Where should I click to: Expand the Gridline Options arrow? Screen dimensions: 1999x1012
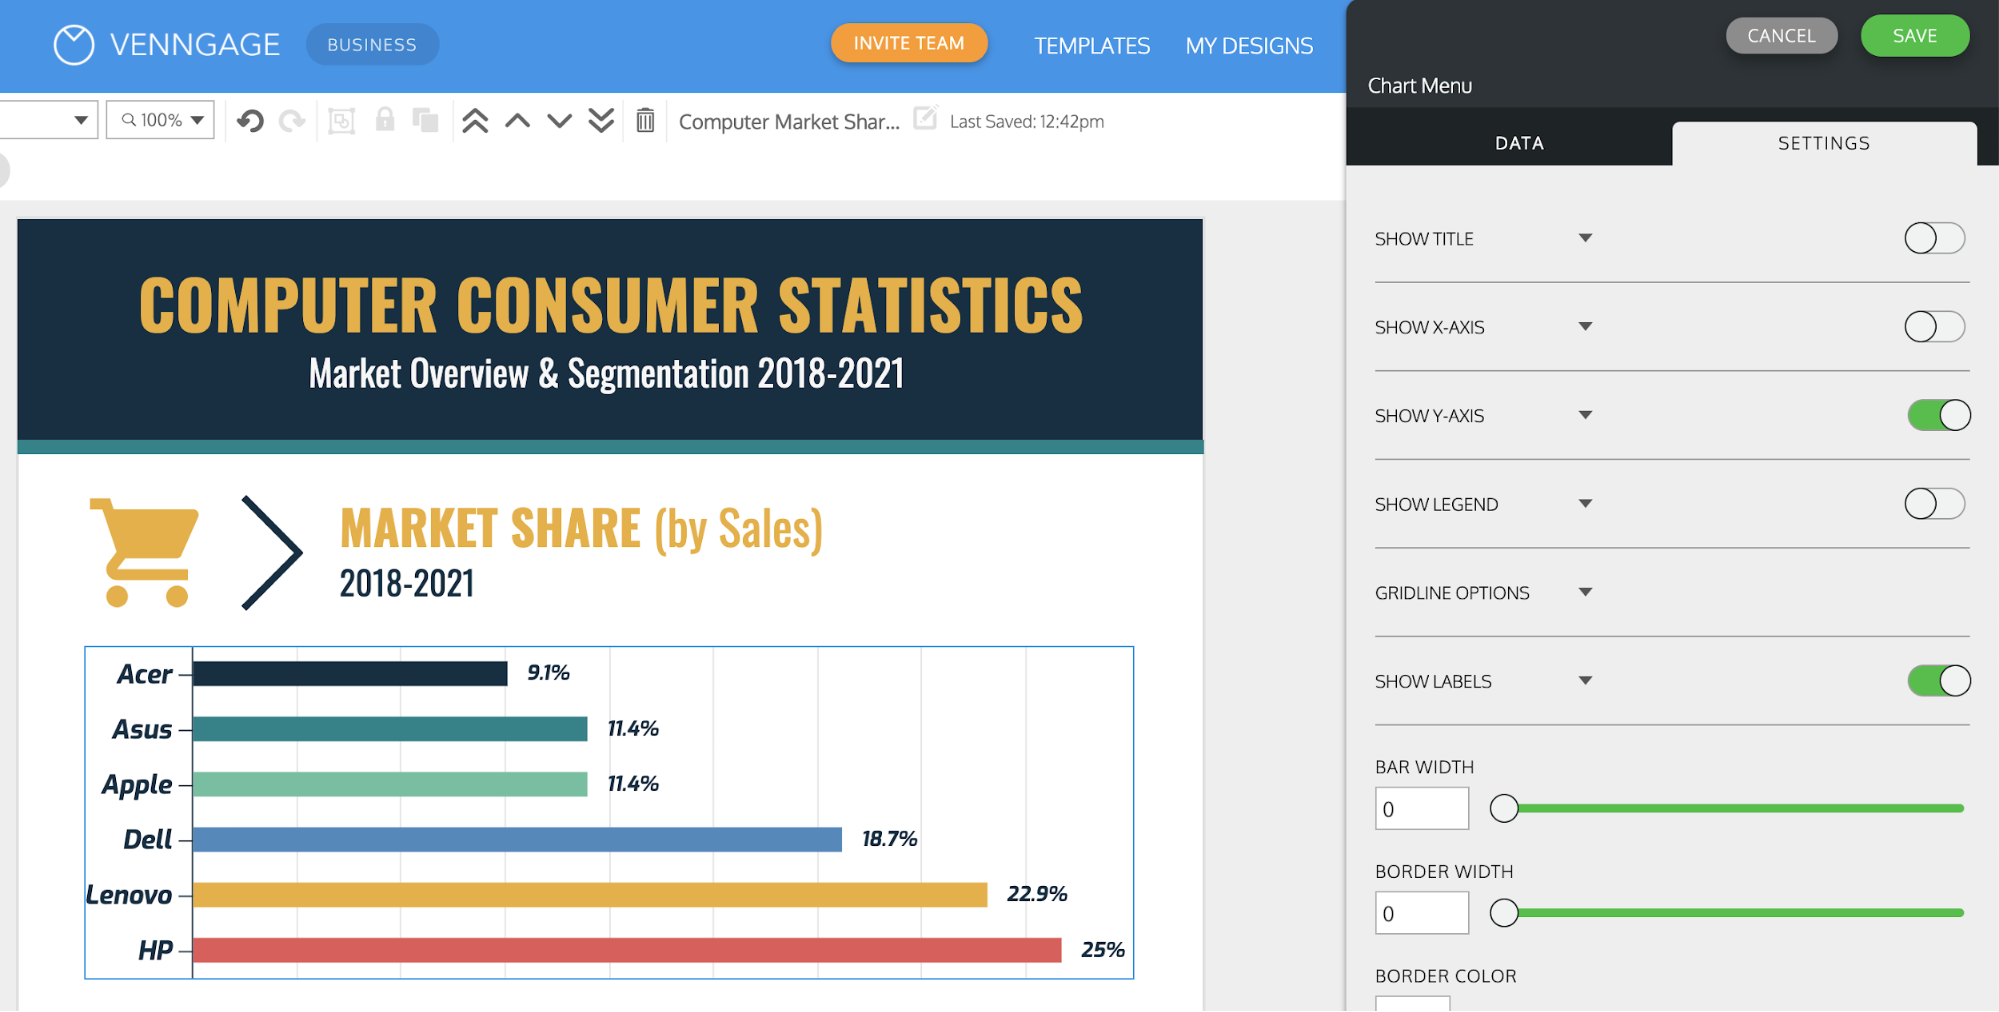[1585, 592]
